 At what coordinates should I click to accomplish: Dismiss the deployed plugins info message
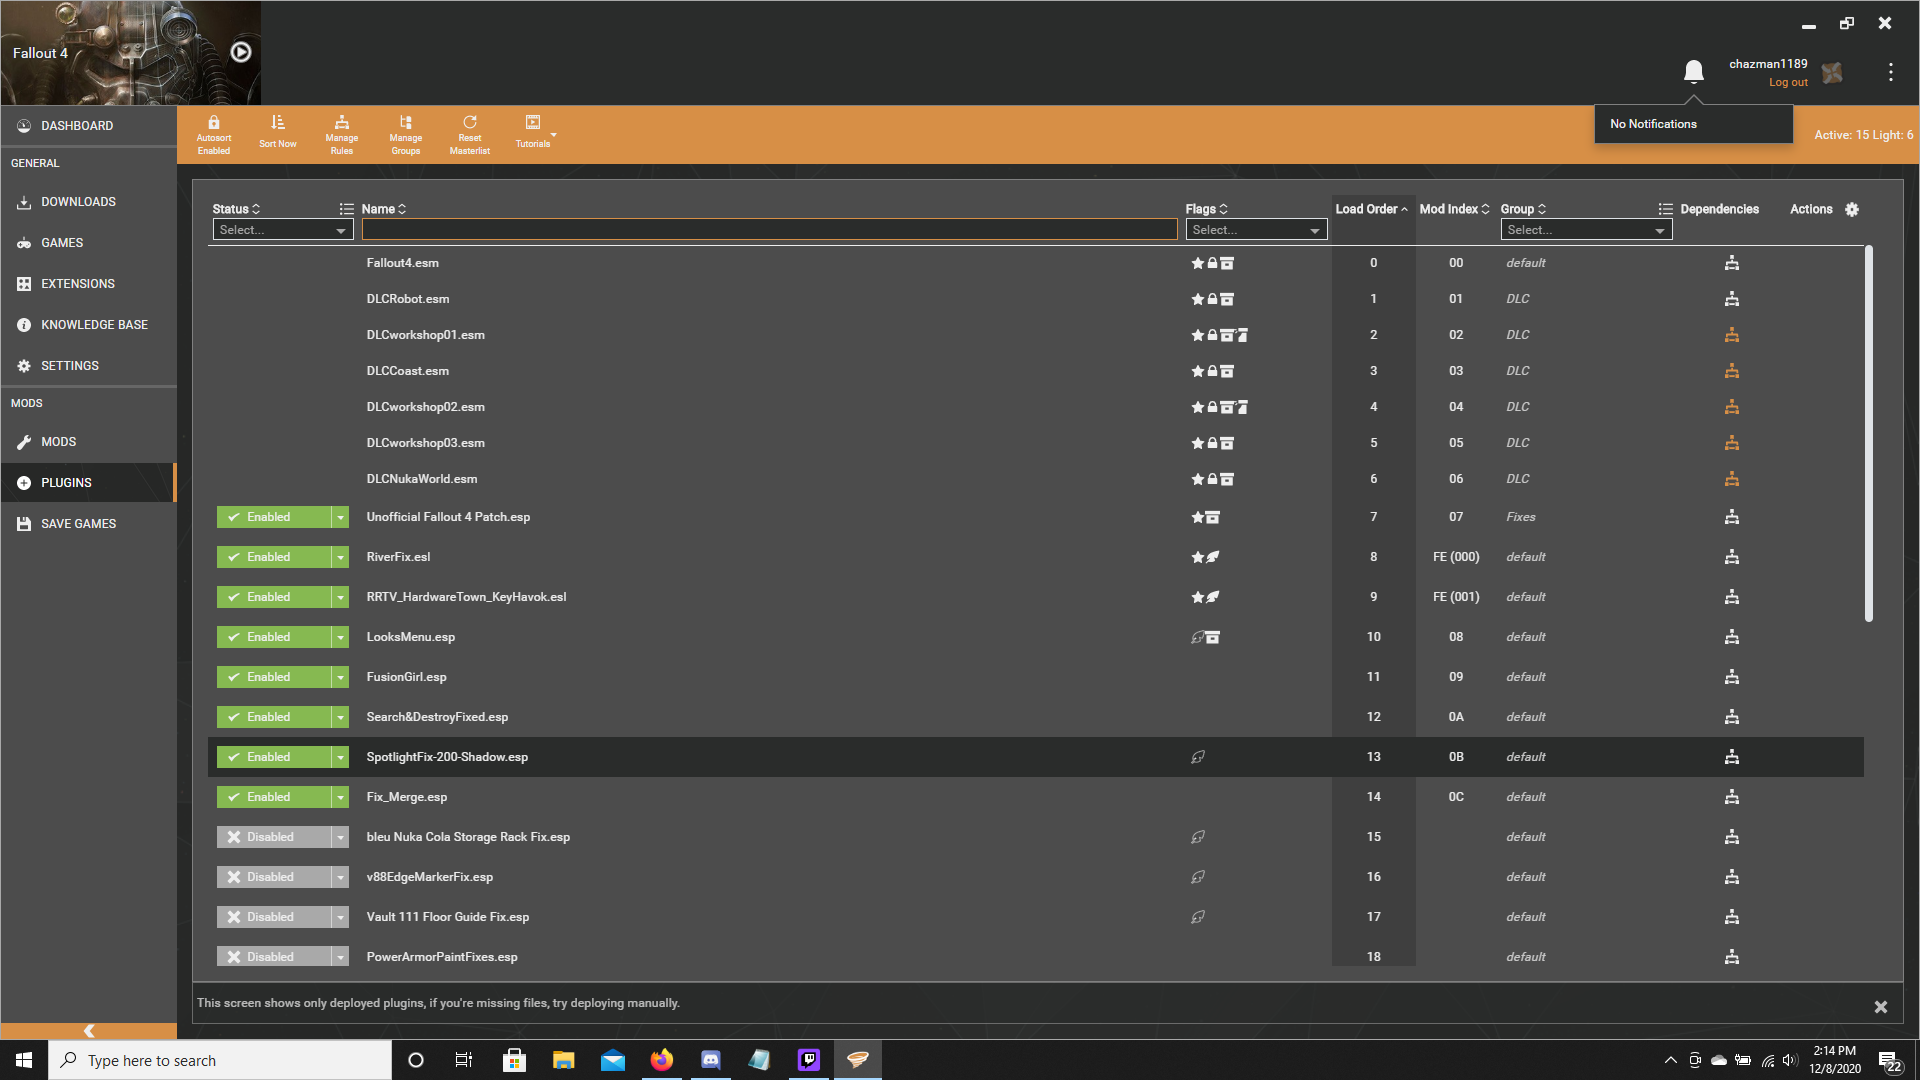[x=1880, y=1007]
